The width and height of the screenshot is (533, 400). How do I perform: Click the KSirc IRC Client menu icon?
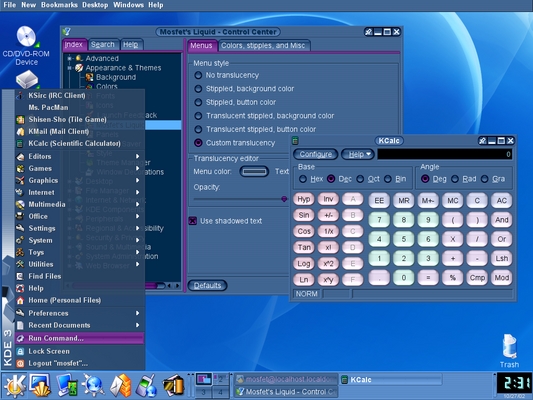coord(20,95)
